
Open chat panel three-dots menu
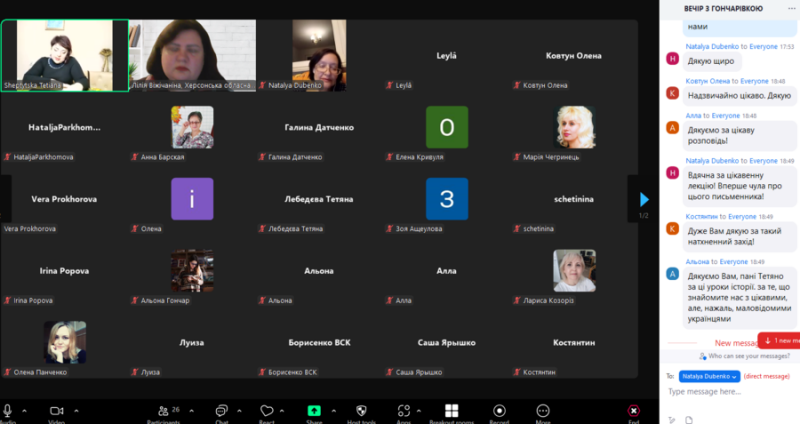click(x=791, y=9)
